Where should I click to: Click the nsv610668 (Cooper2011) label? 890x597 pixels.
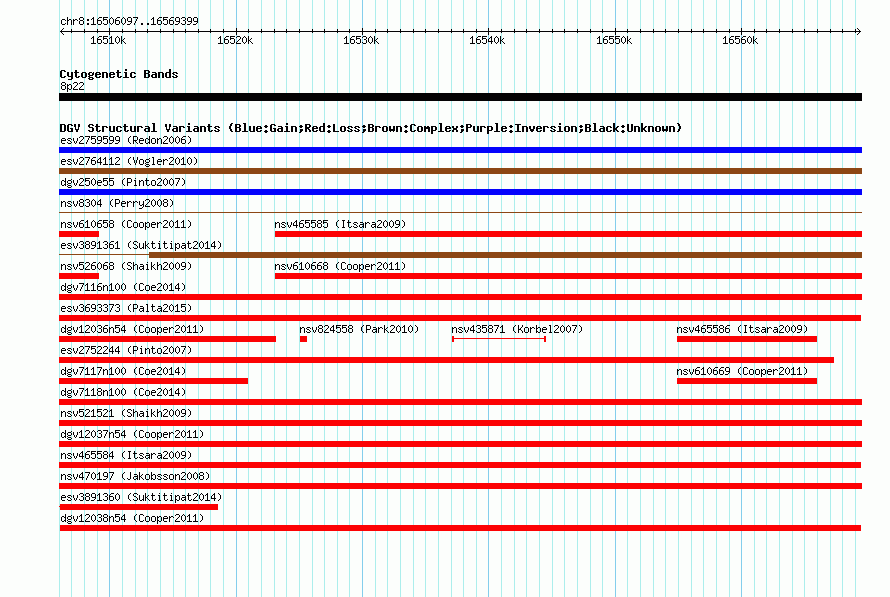340,266
